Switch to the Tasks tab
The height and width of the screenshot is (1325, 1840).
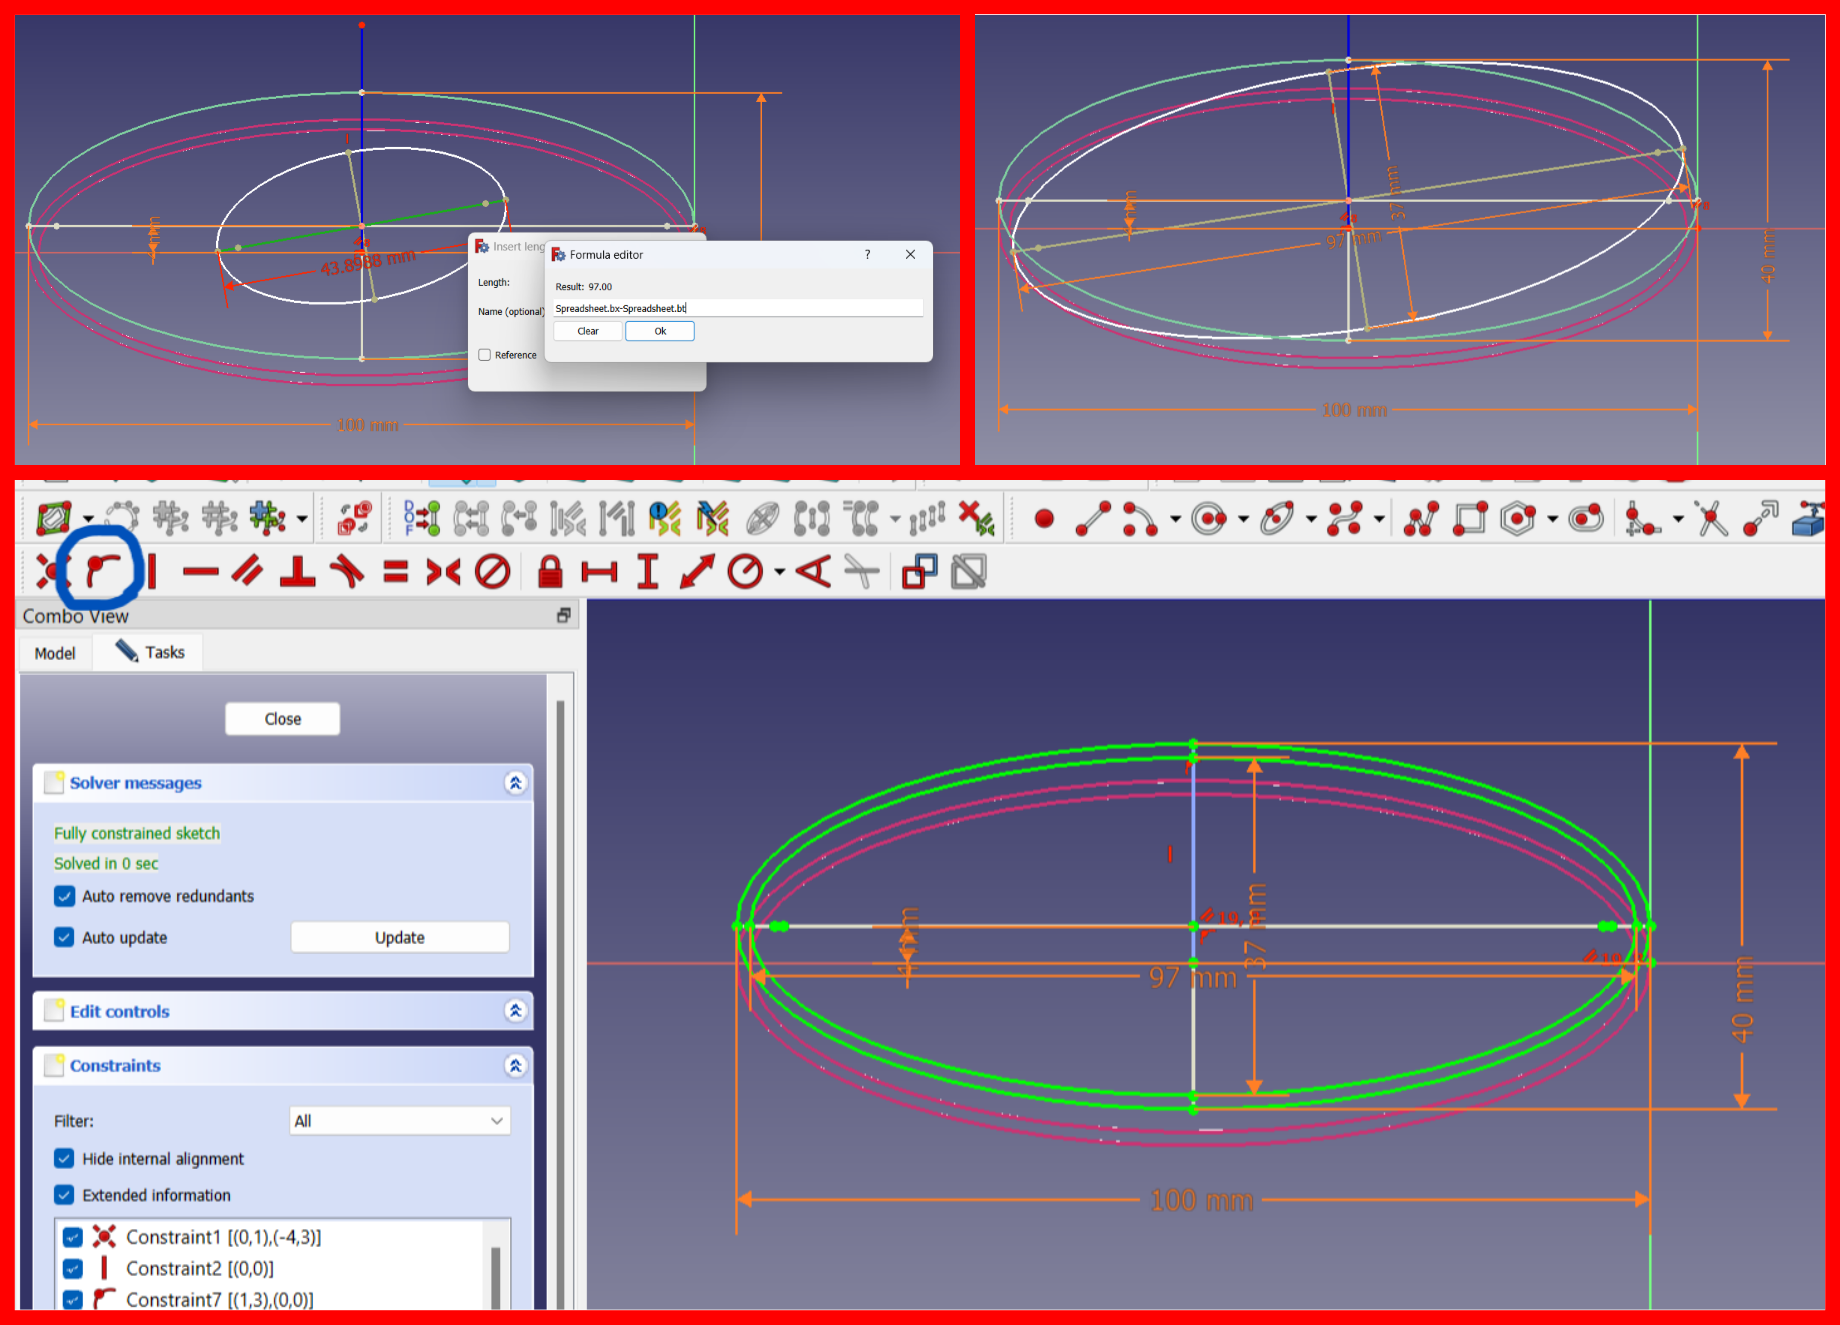pyautogui.click(x=148, y=651)
